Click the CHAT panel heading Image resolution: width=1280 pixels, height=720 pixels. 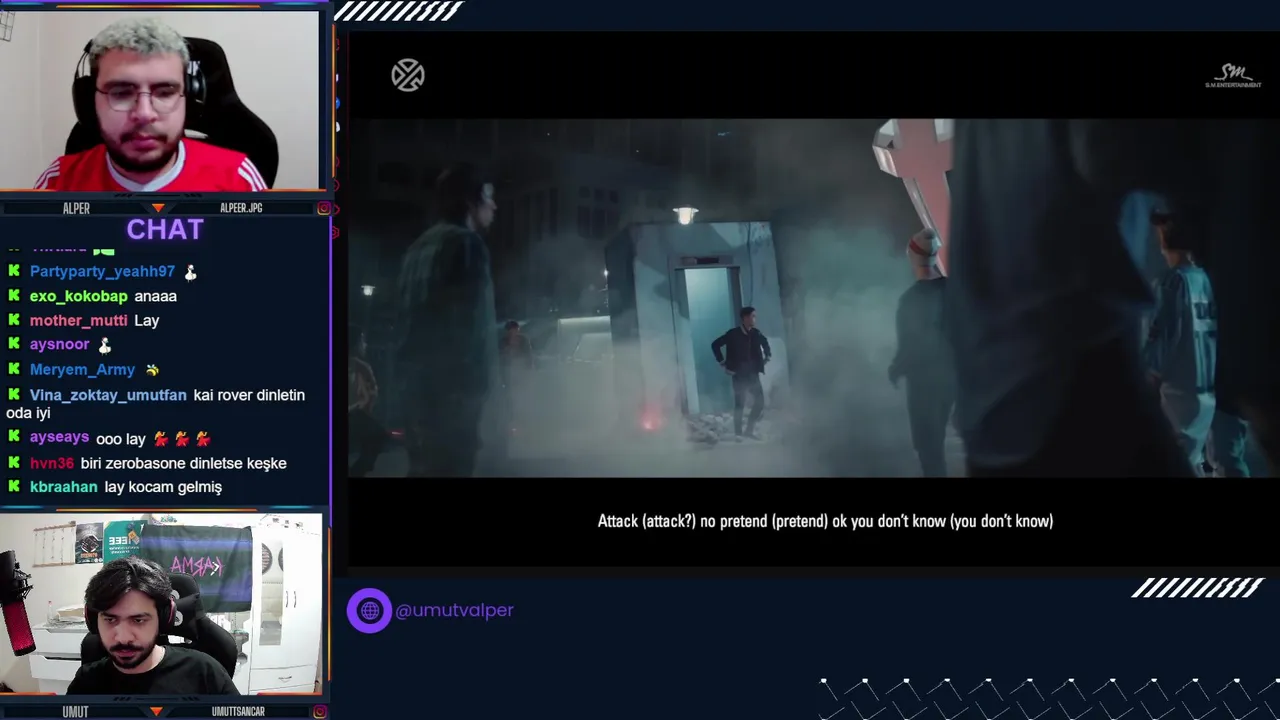click(x=165, y=230)
